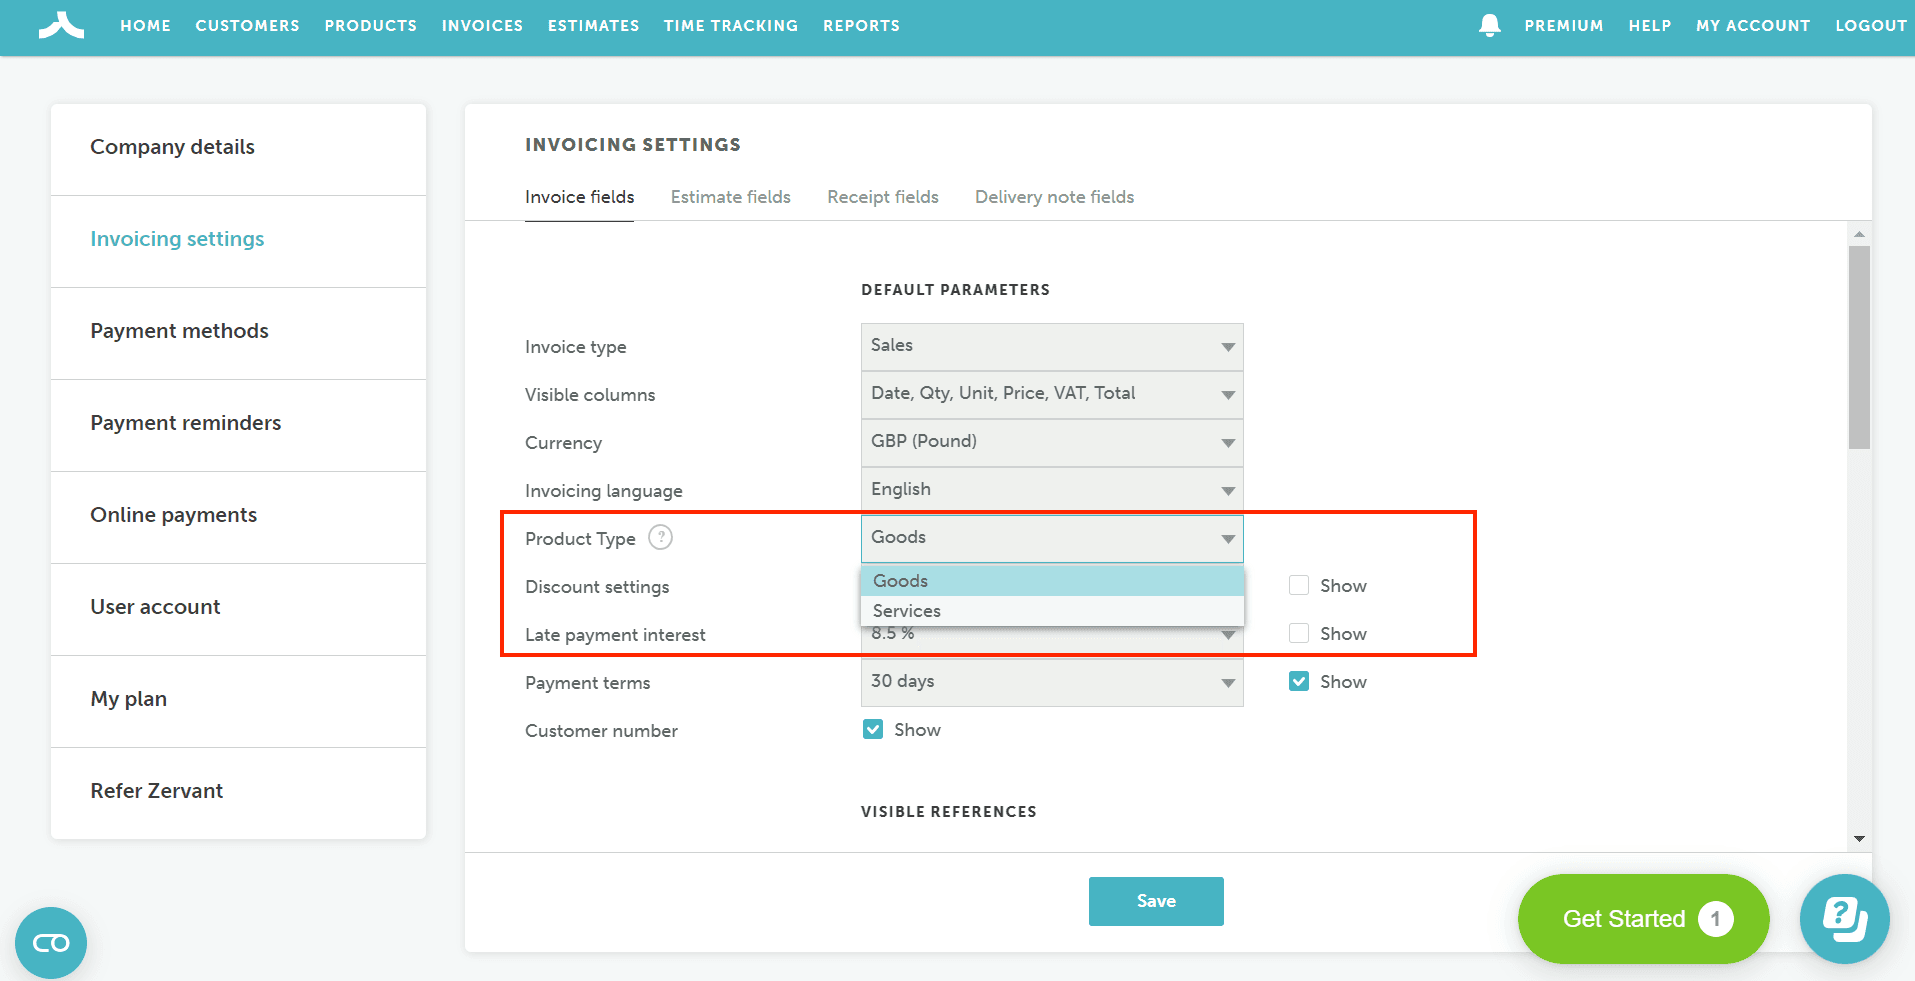Open Company details in the sidebar

[x=238, y=147]
